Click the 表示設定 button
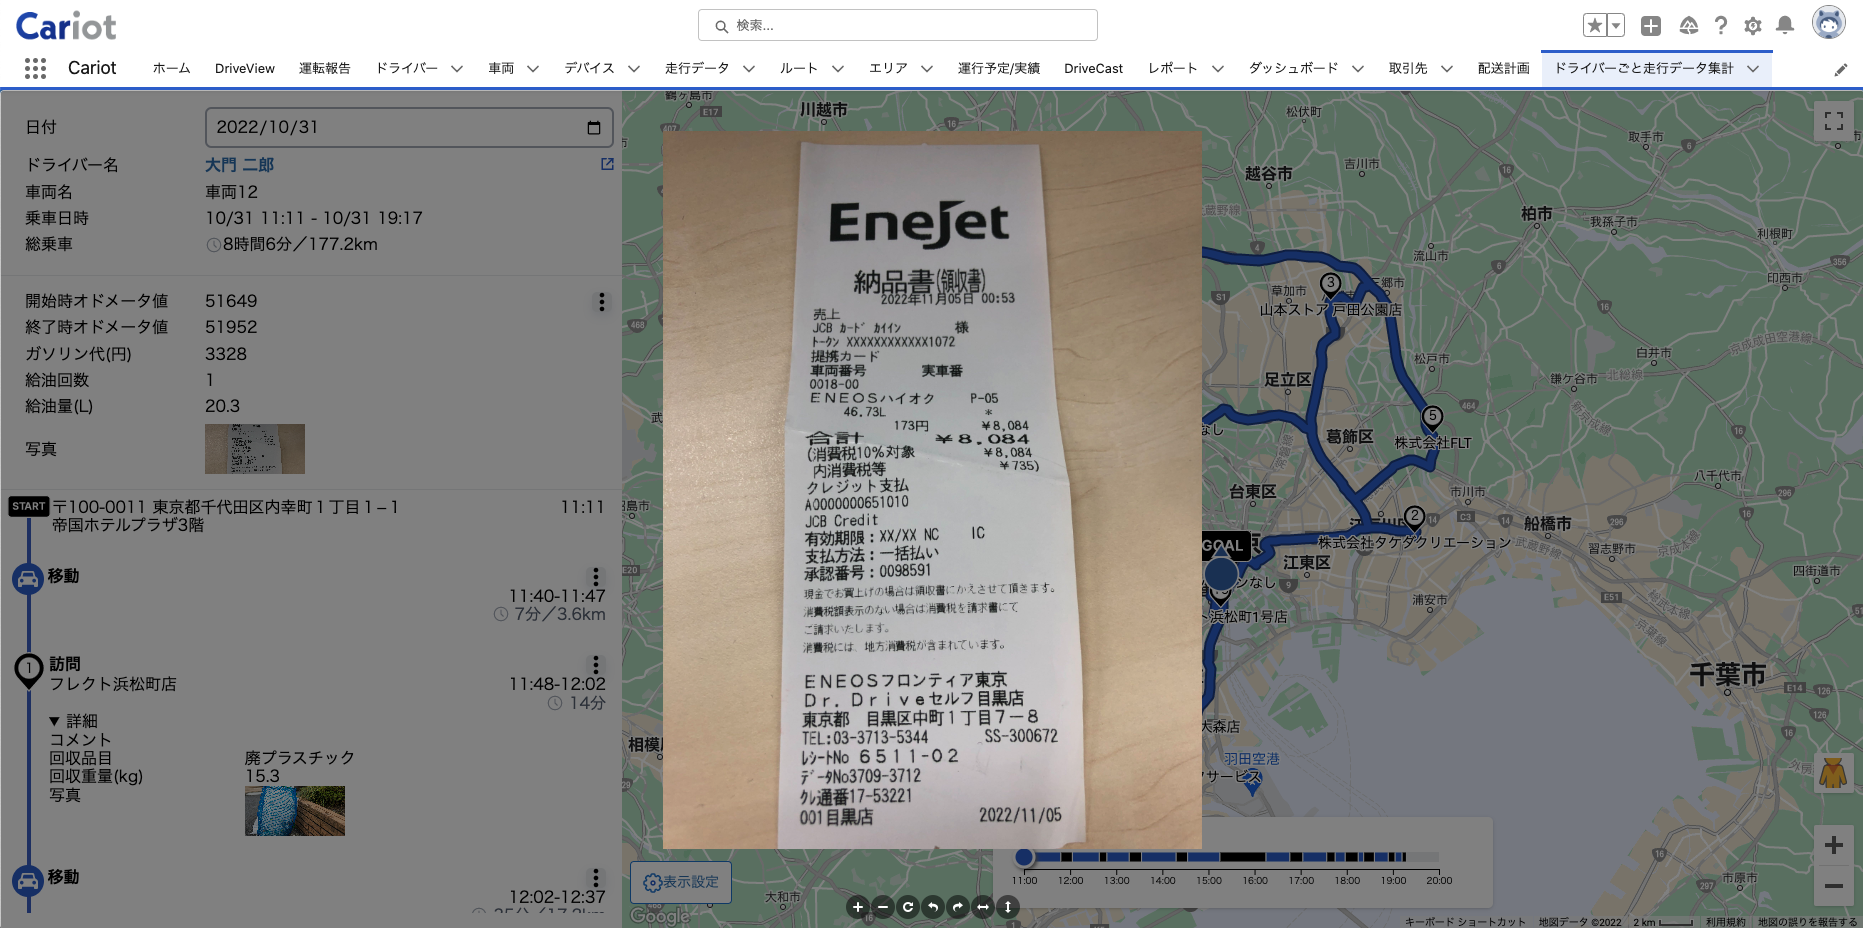1863x928 pixels. click(x=681, y=883)
